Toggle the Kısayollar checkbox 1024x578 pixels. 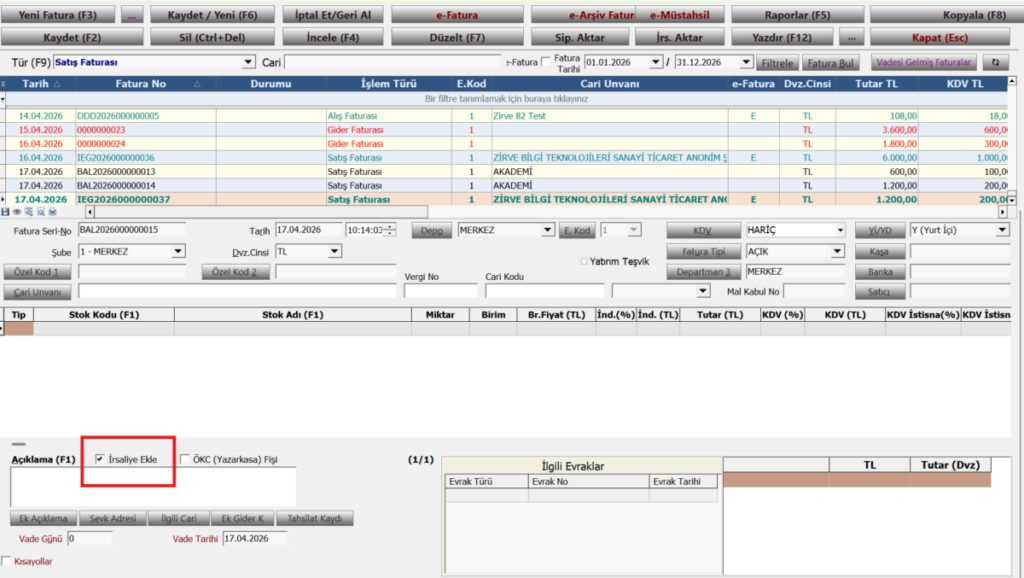[x=6, y=561]
